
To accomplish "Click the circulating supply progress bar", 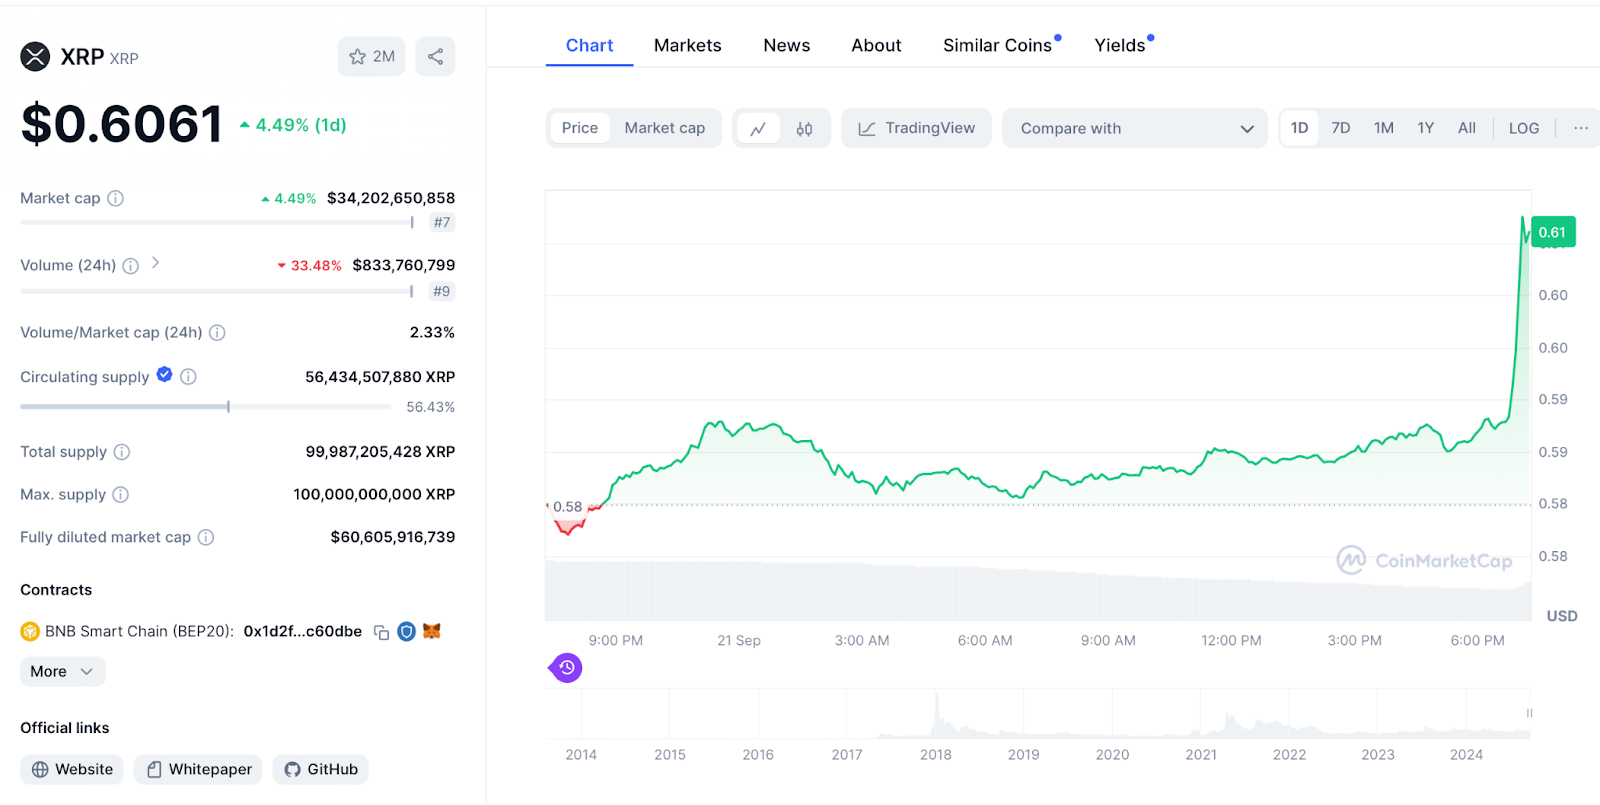I will [205, 407].
